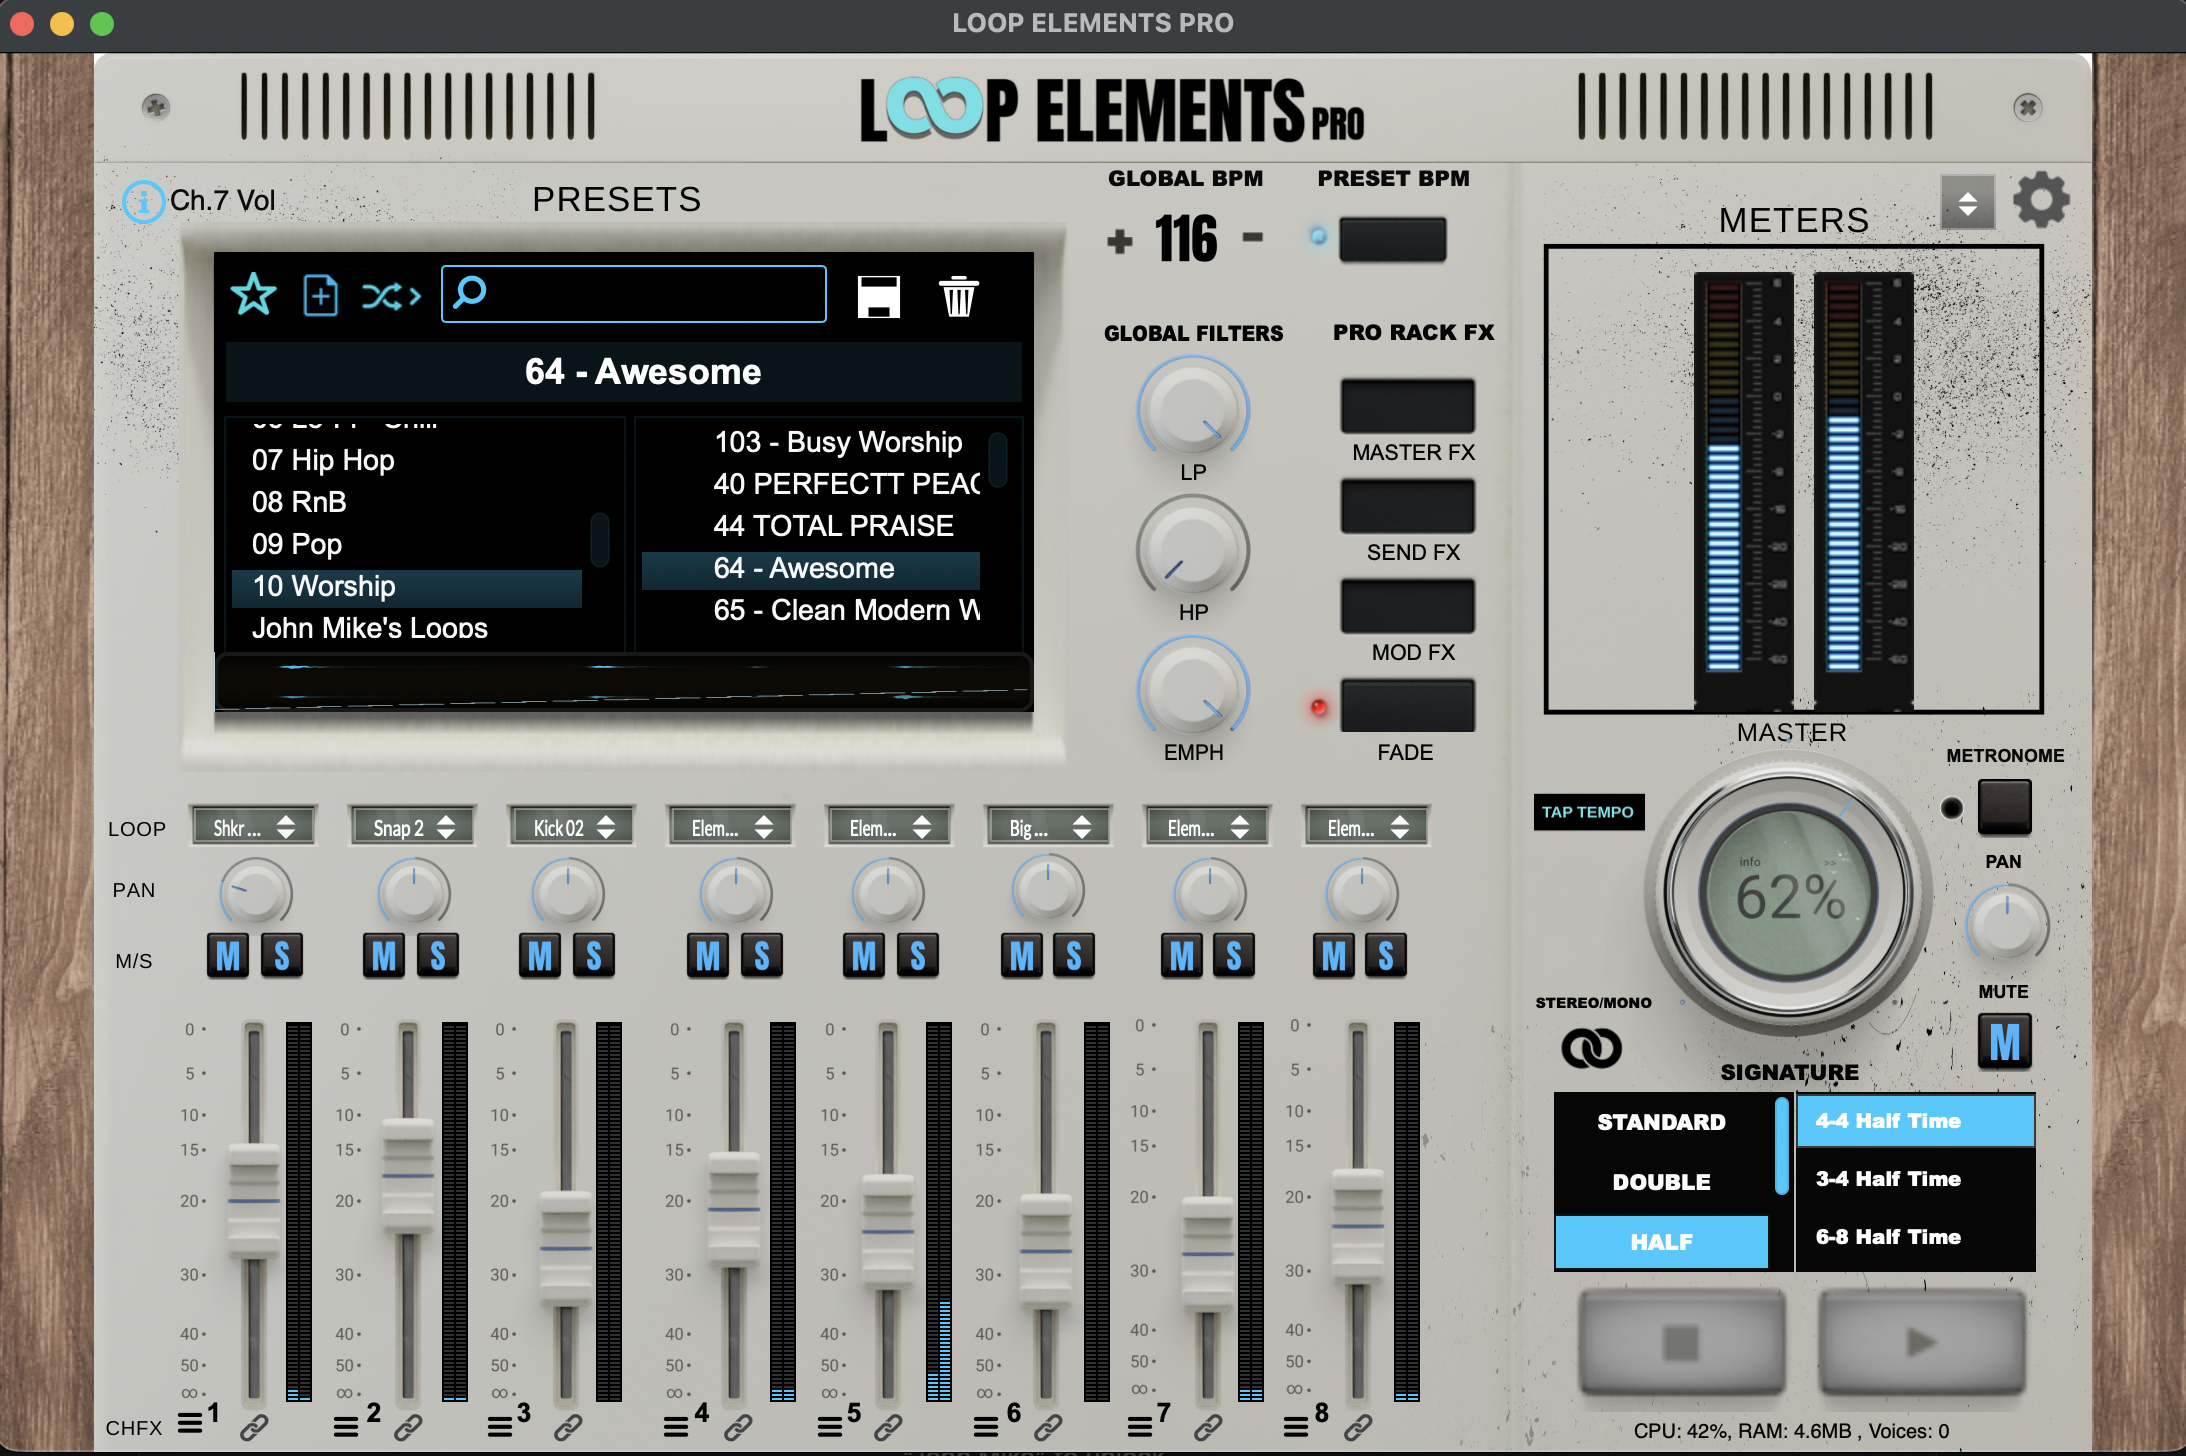Toggle the FADE button

click(x=1408, y=706)
